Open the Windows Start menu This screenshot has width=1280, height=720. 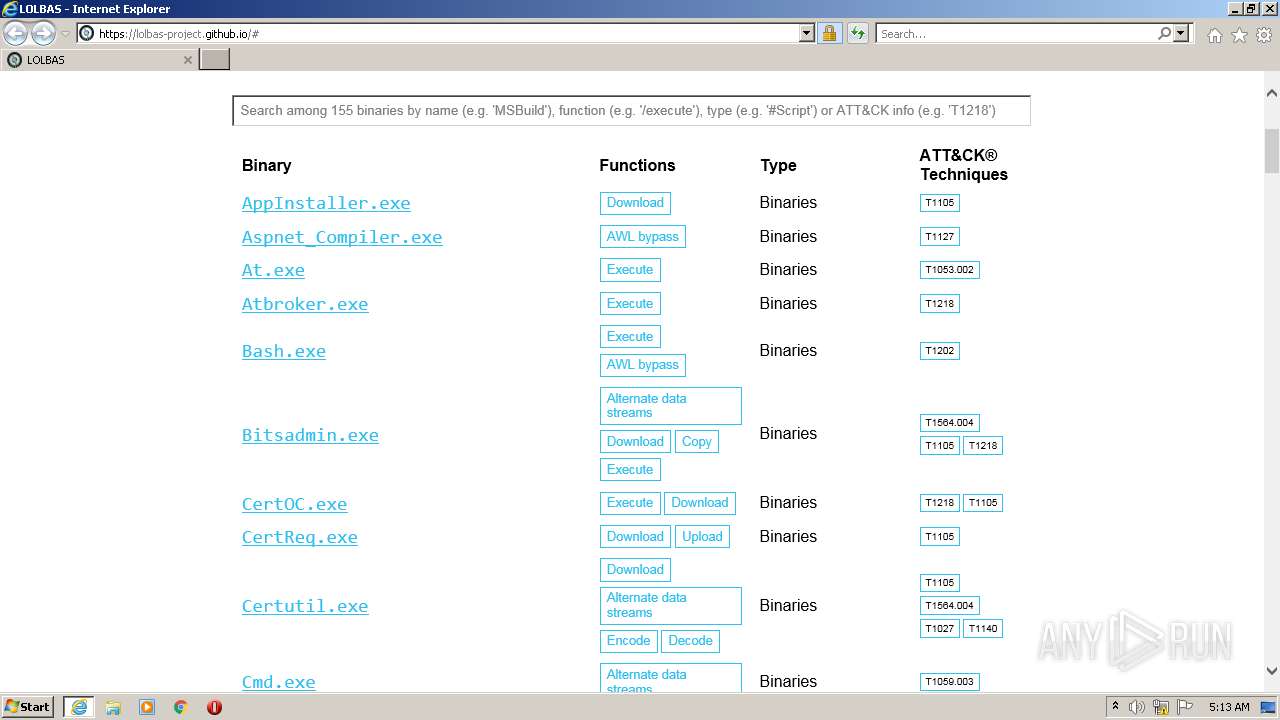(28, 707)
